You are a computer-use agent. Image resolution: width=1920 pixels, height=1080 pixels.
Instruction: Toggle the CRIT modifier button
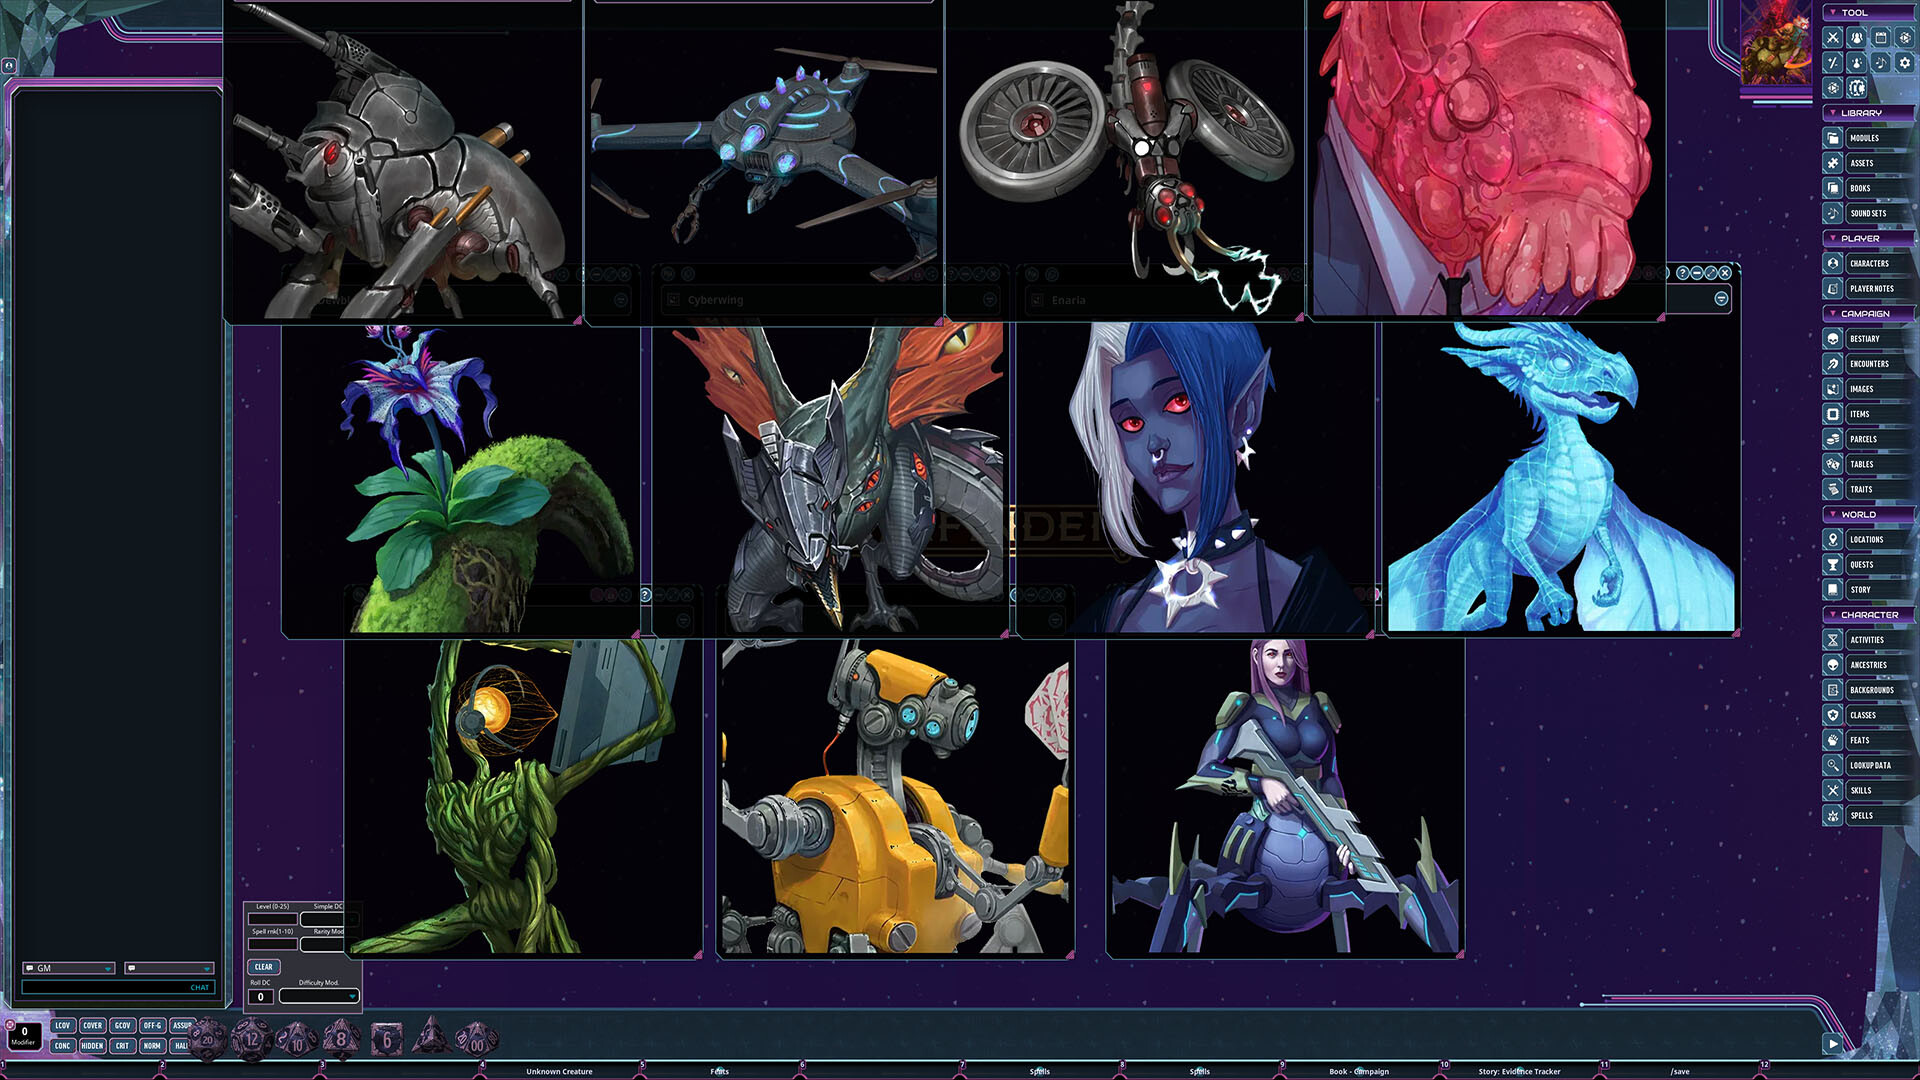[x=122, y=1045]
